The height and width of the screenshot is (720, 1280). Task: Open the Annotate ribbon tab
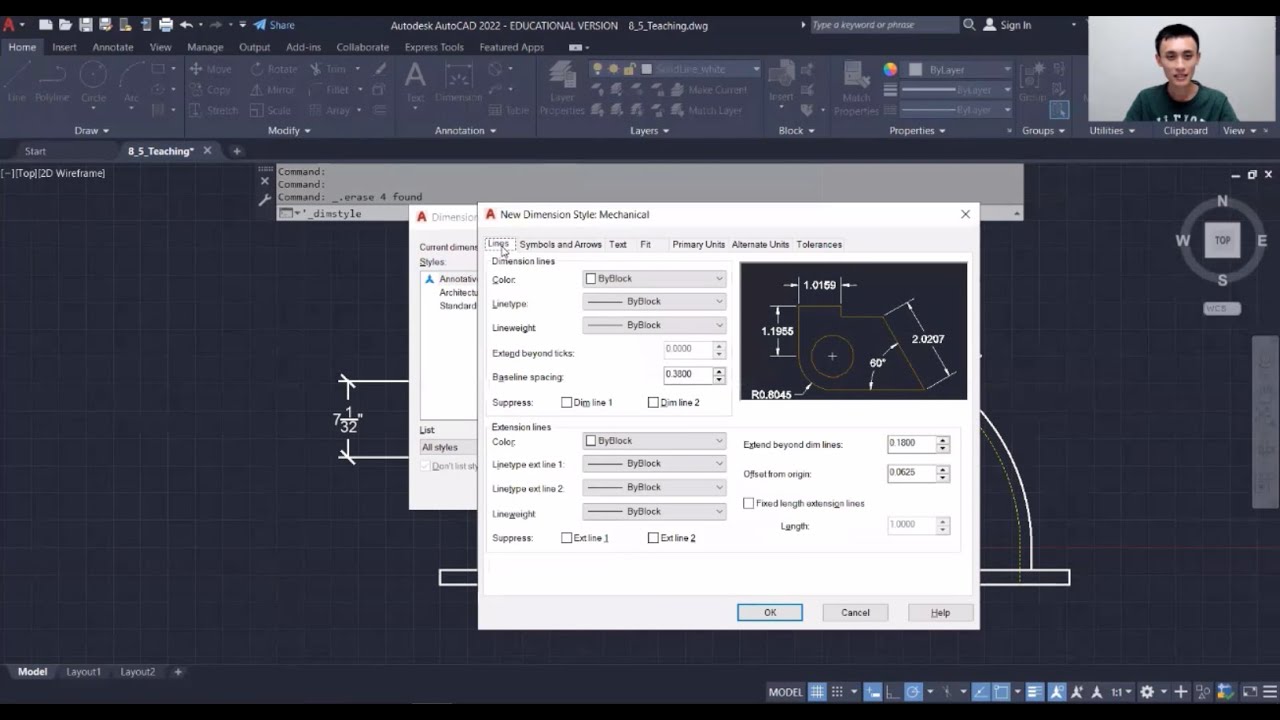click(113, 47)
